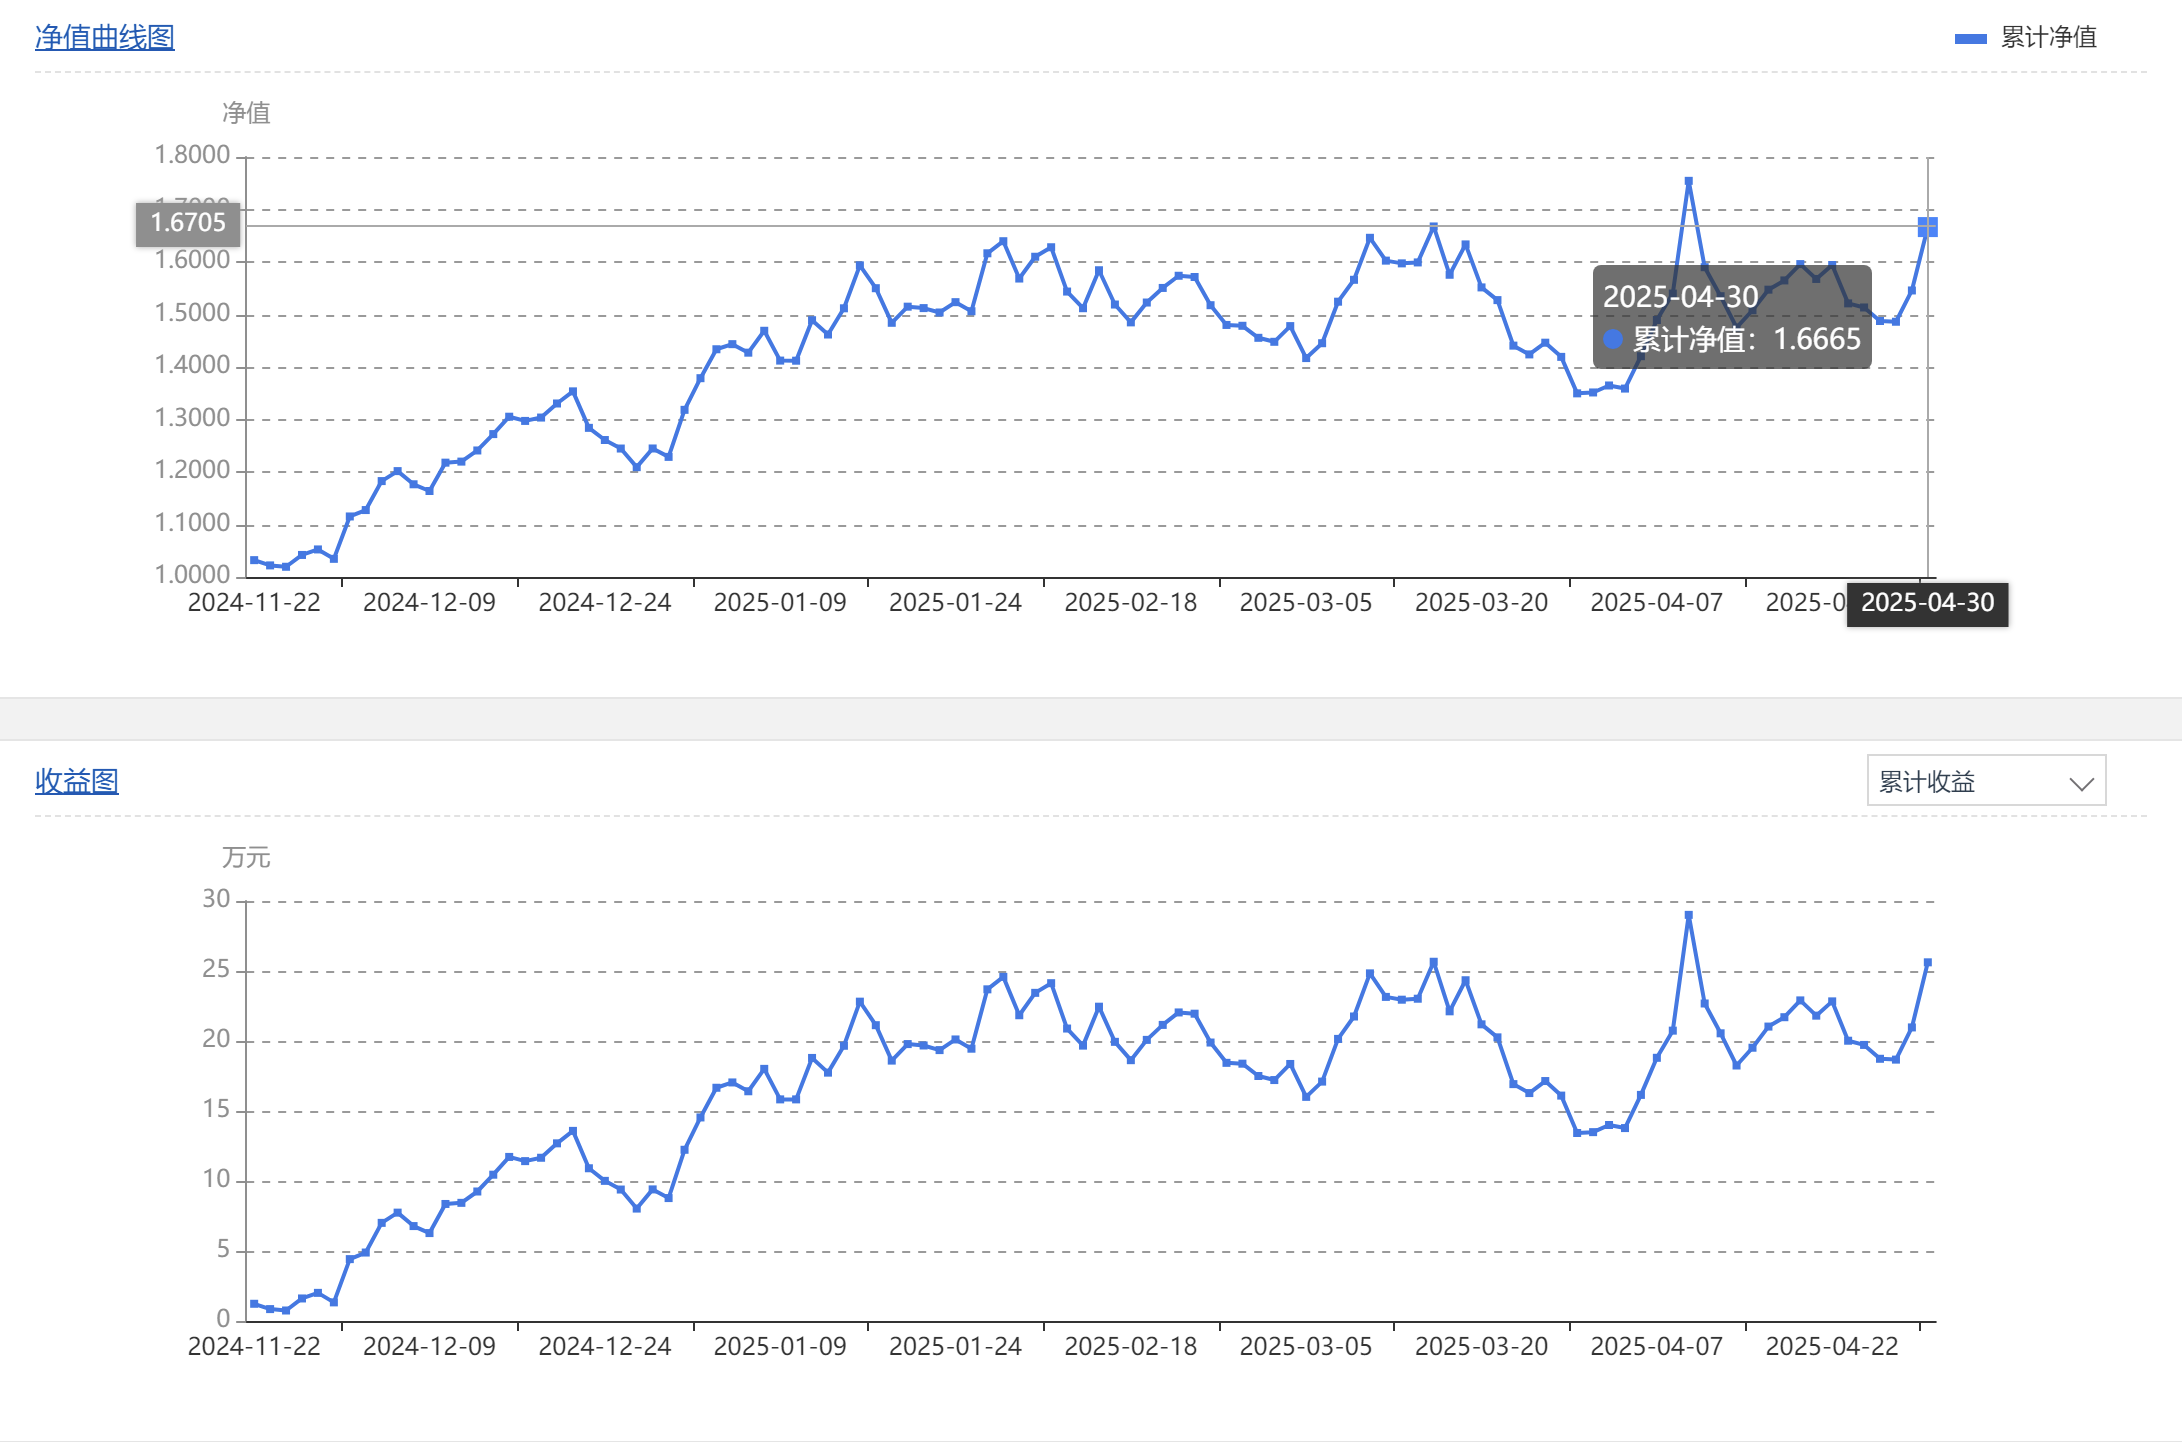Image resolution: width=2182 pixels, height=1442 pixels.
Task: Click the 2024-11-22 label on net value chart
Action: 254,603
